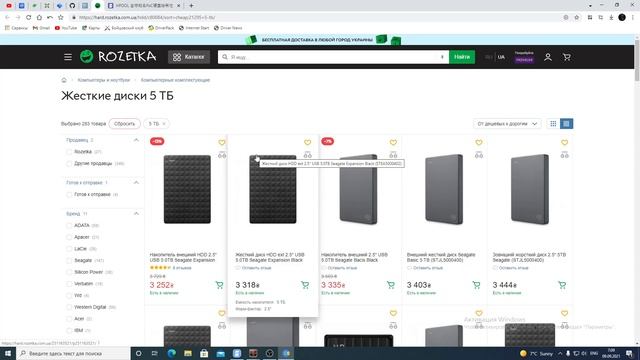Add 3 318 ₴ drive to cart
The width and height of the screenshot is (640, 360).
(x=305, y=285)
